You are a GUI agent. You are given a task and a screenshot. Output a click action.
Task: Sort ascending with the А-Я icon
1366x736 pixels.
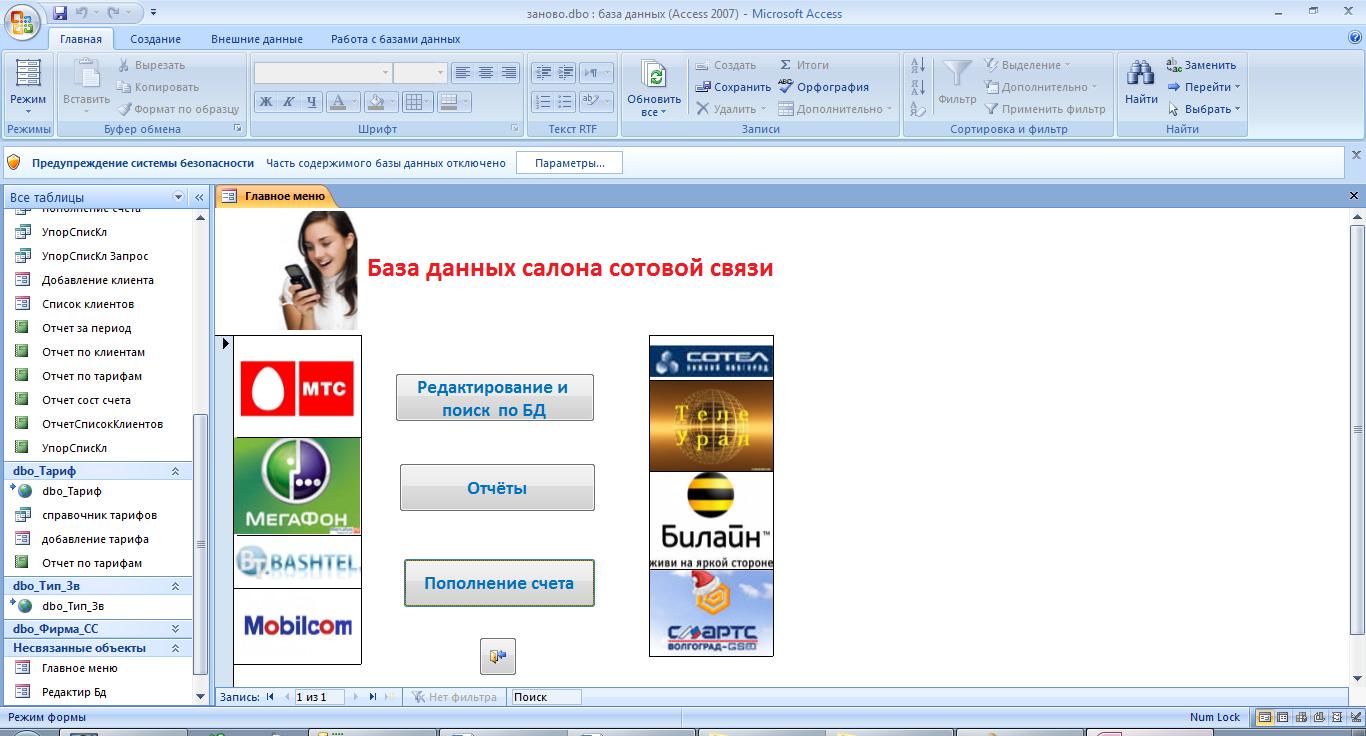tap(918, 66)
